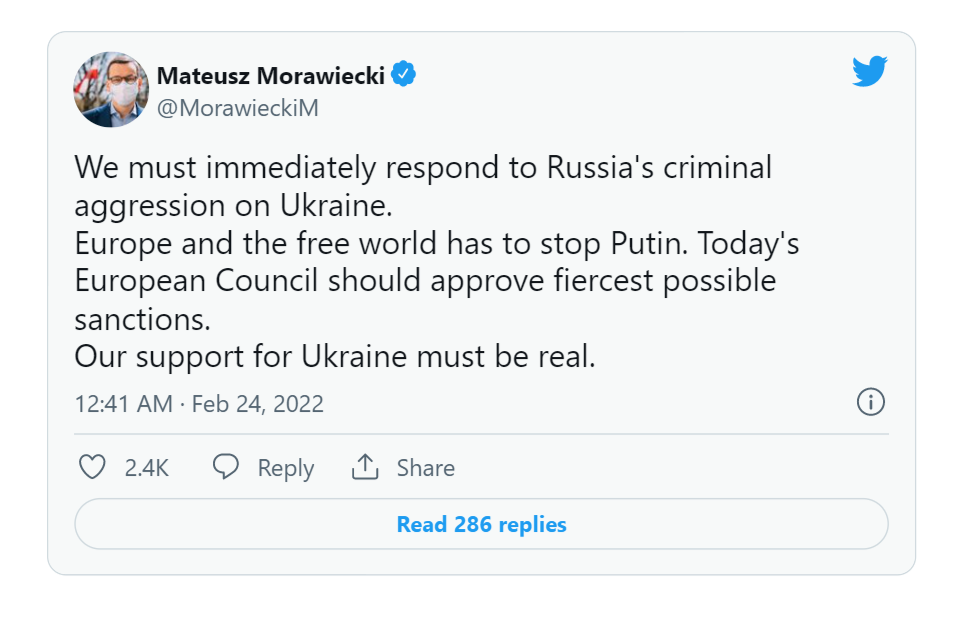965x622 pixels.
Task: Click the Feb 24, 2022 date
Action: tap(257, 404)
